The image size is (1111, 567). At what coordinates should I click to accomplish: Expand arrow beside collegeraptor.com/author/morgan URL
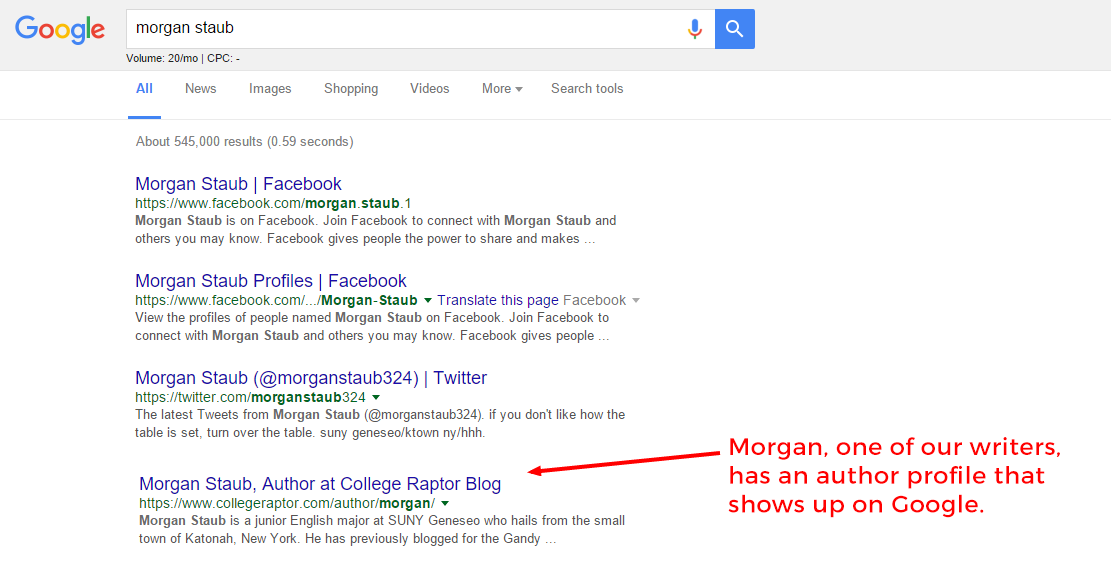coord(445,503)
